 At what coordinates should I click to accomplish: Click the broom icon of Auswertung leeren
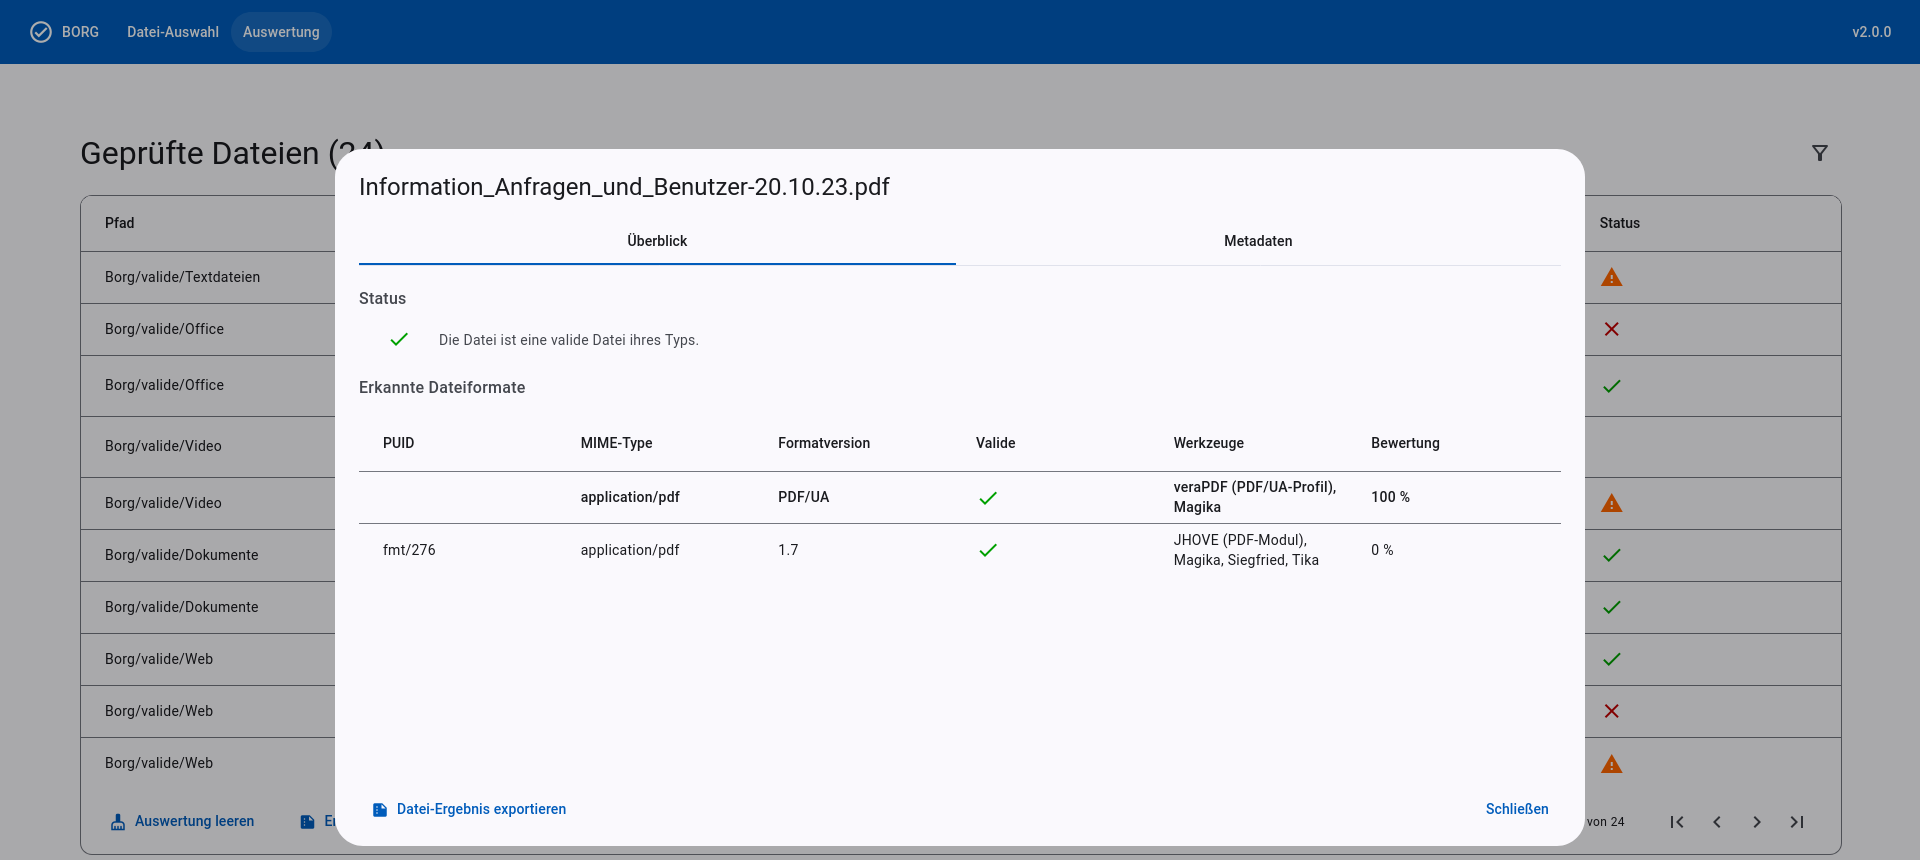pyautogui.click(x=118, y=822)
